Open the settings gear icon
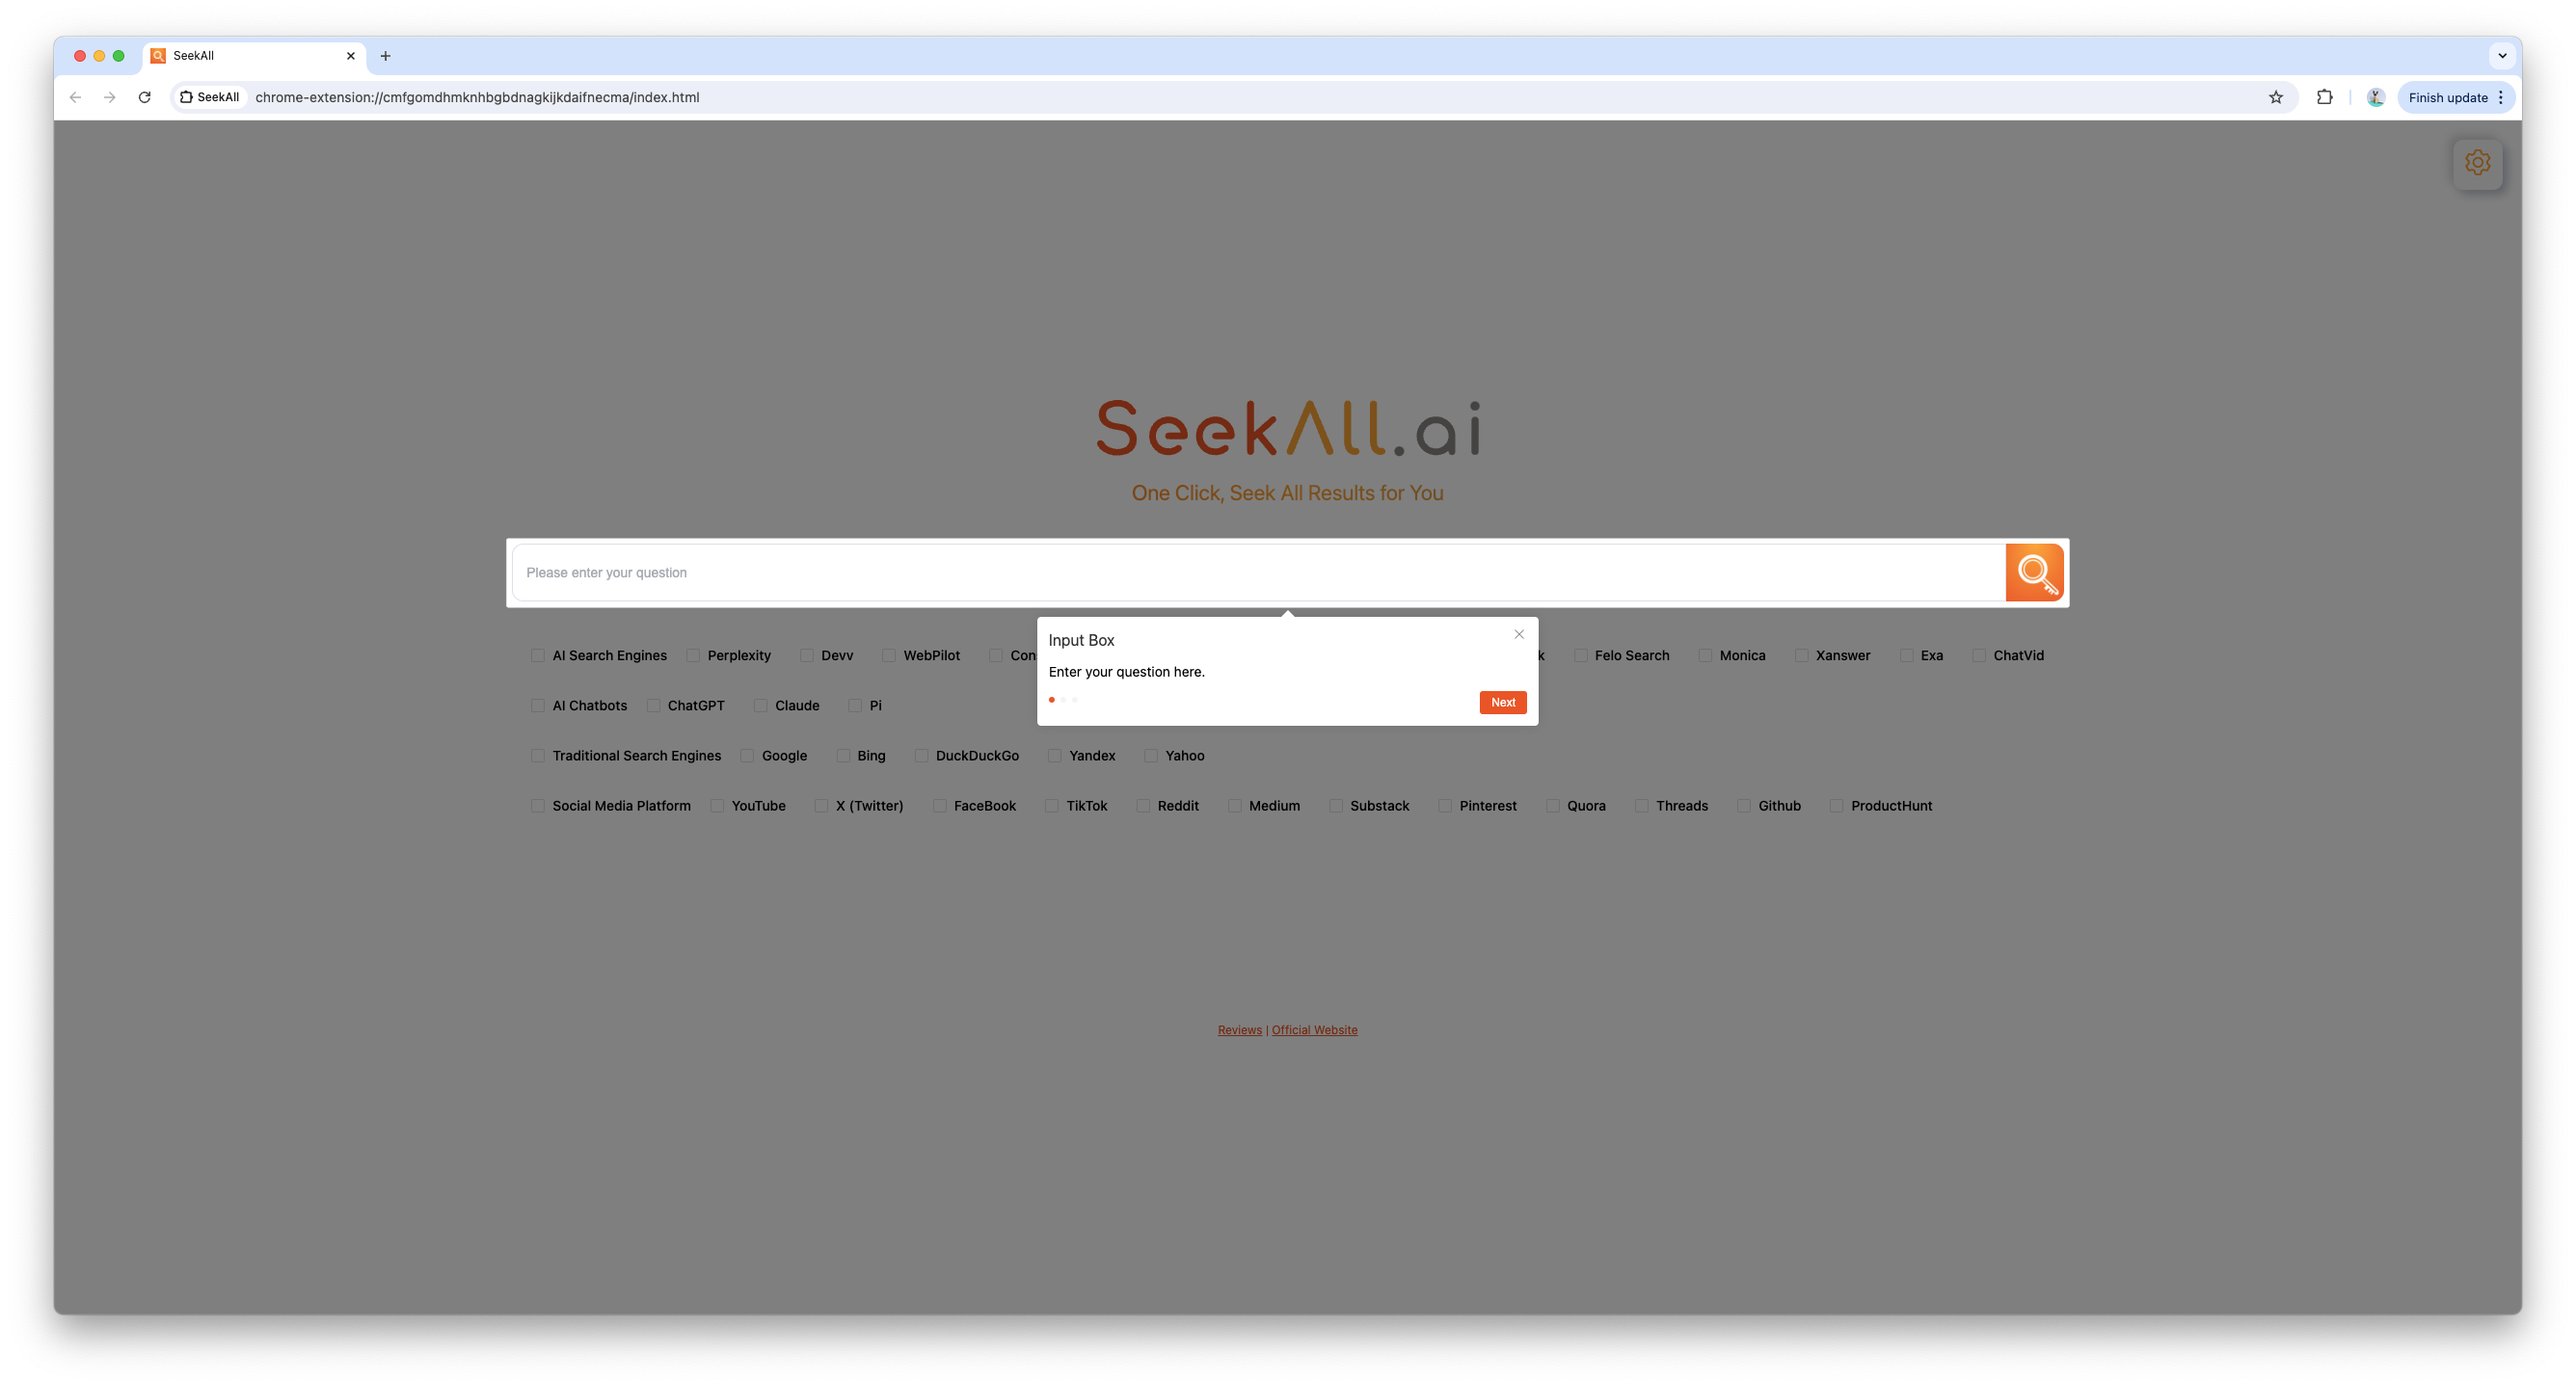 (2477, 162)
